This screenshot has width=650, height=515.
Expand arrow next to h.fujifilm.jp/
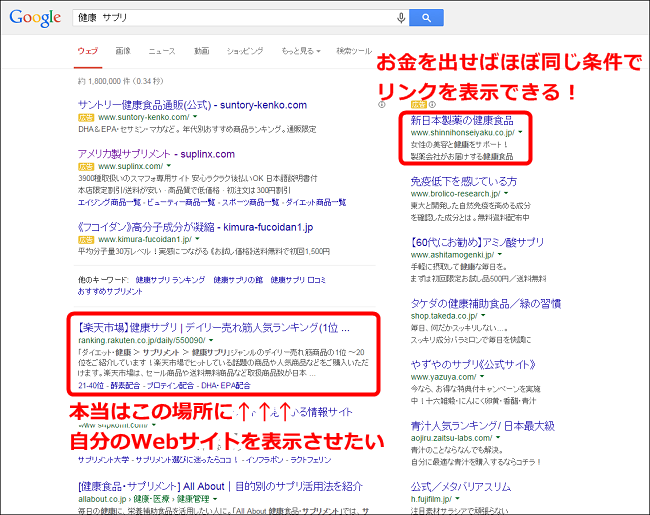click(458, 499)
